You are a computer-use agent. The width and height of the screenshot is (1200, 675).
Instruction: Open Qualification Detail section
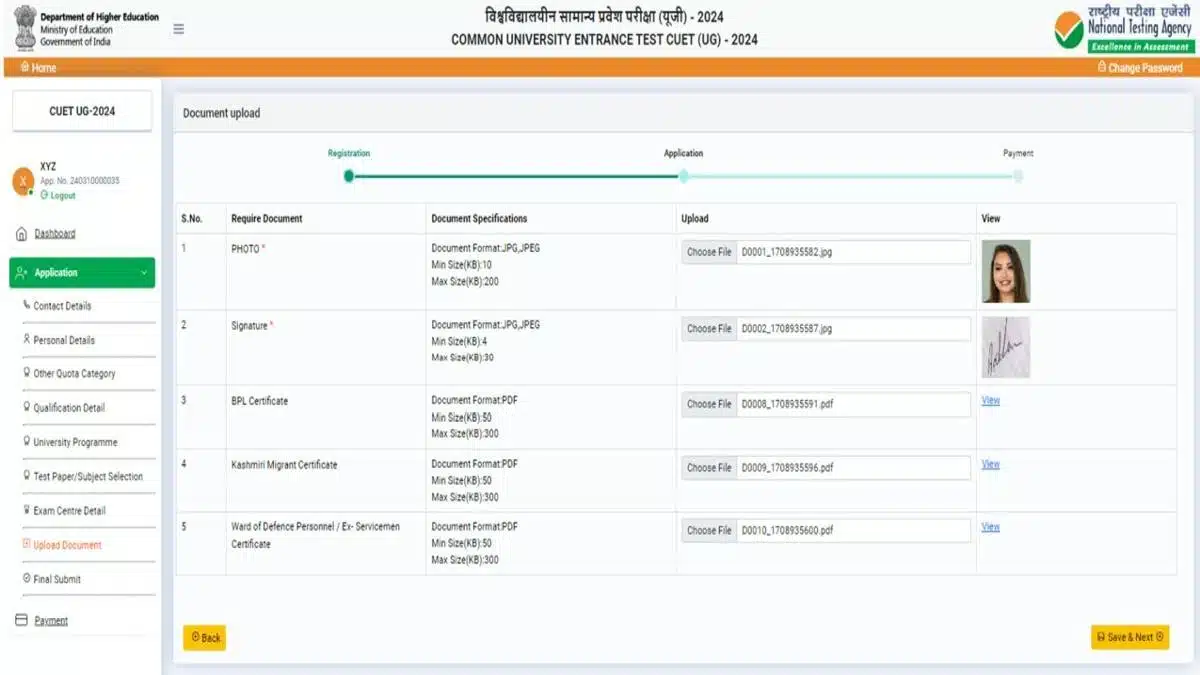tap(69, 408)
